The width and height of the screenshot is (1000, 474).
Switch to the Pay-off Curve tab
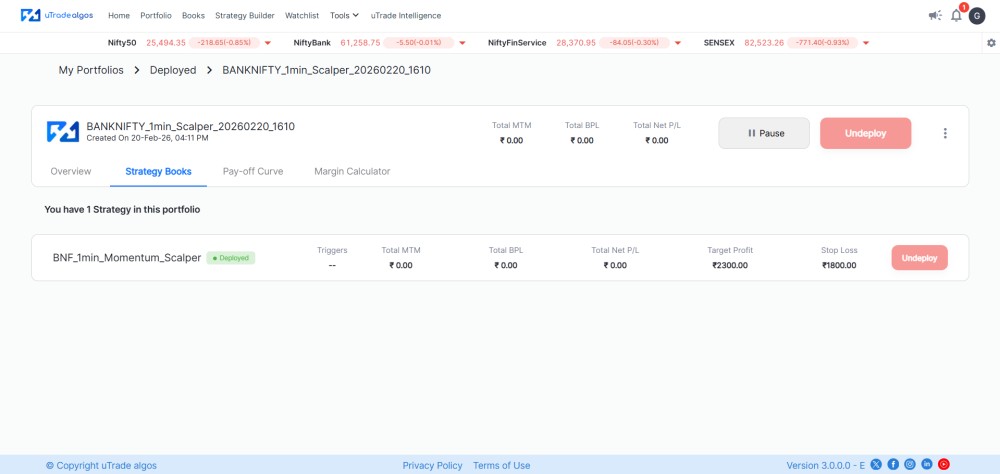click(x=253, y=171)
